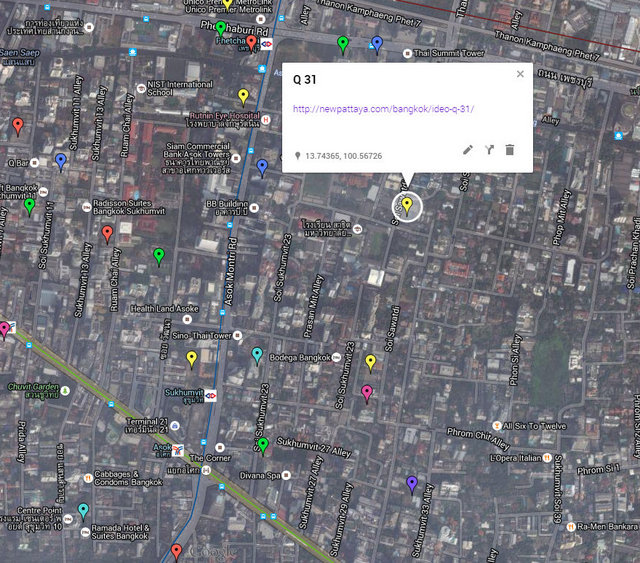Click Sino-Thai Tower label
This screenshot has width=640, height=563.
pos(202,336)
